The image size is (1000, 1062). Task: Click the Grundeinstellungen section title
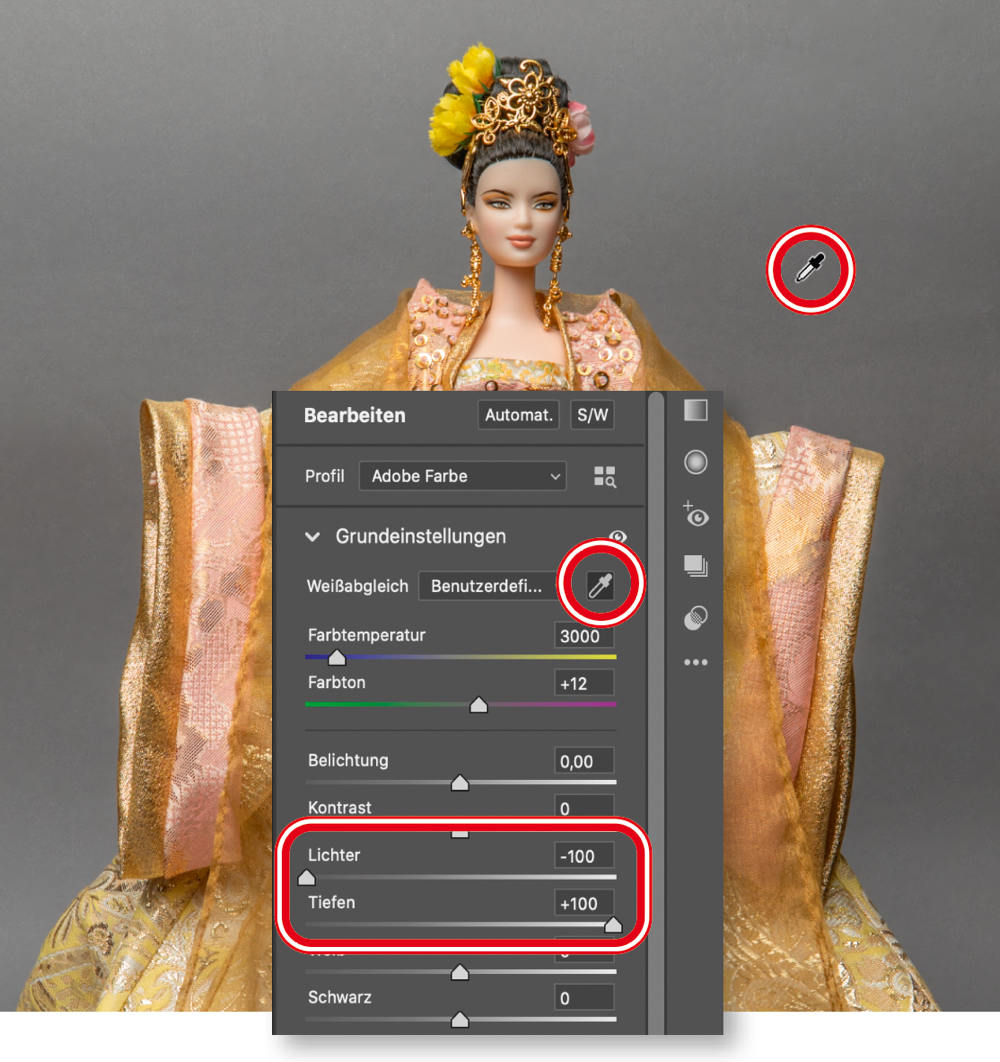point(421,536)
